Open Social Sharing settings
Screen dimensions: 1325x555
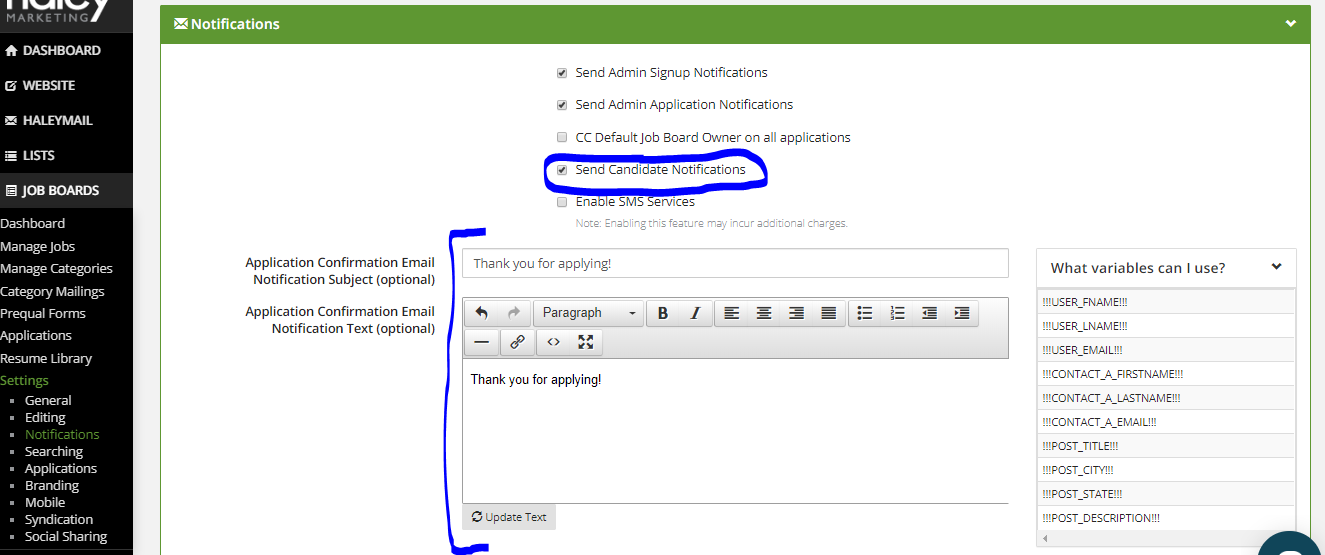[66, 536]
